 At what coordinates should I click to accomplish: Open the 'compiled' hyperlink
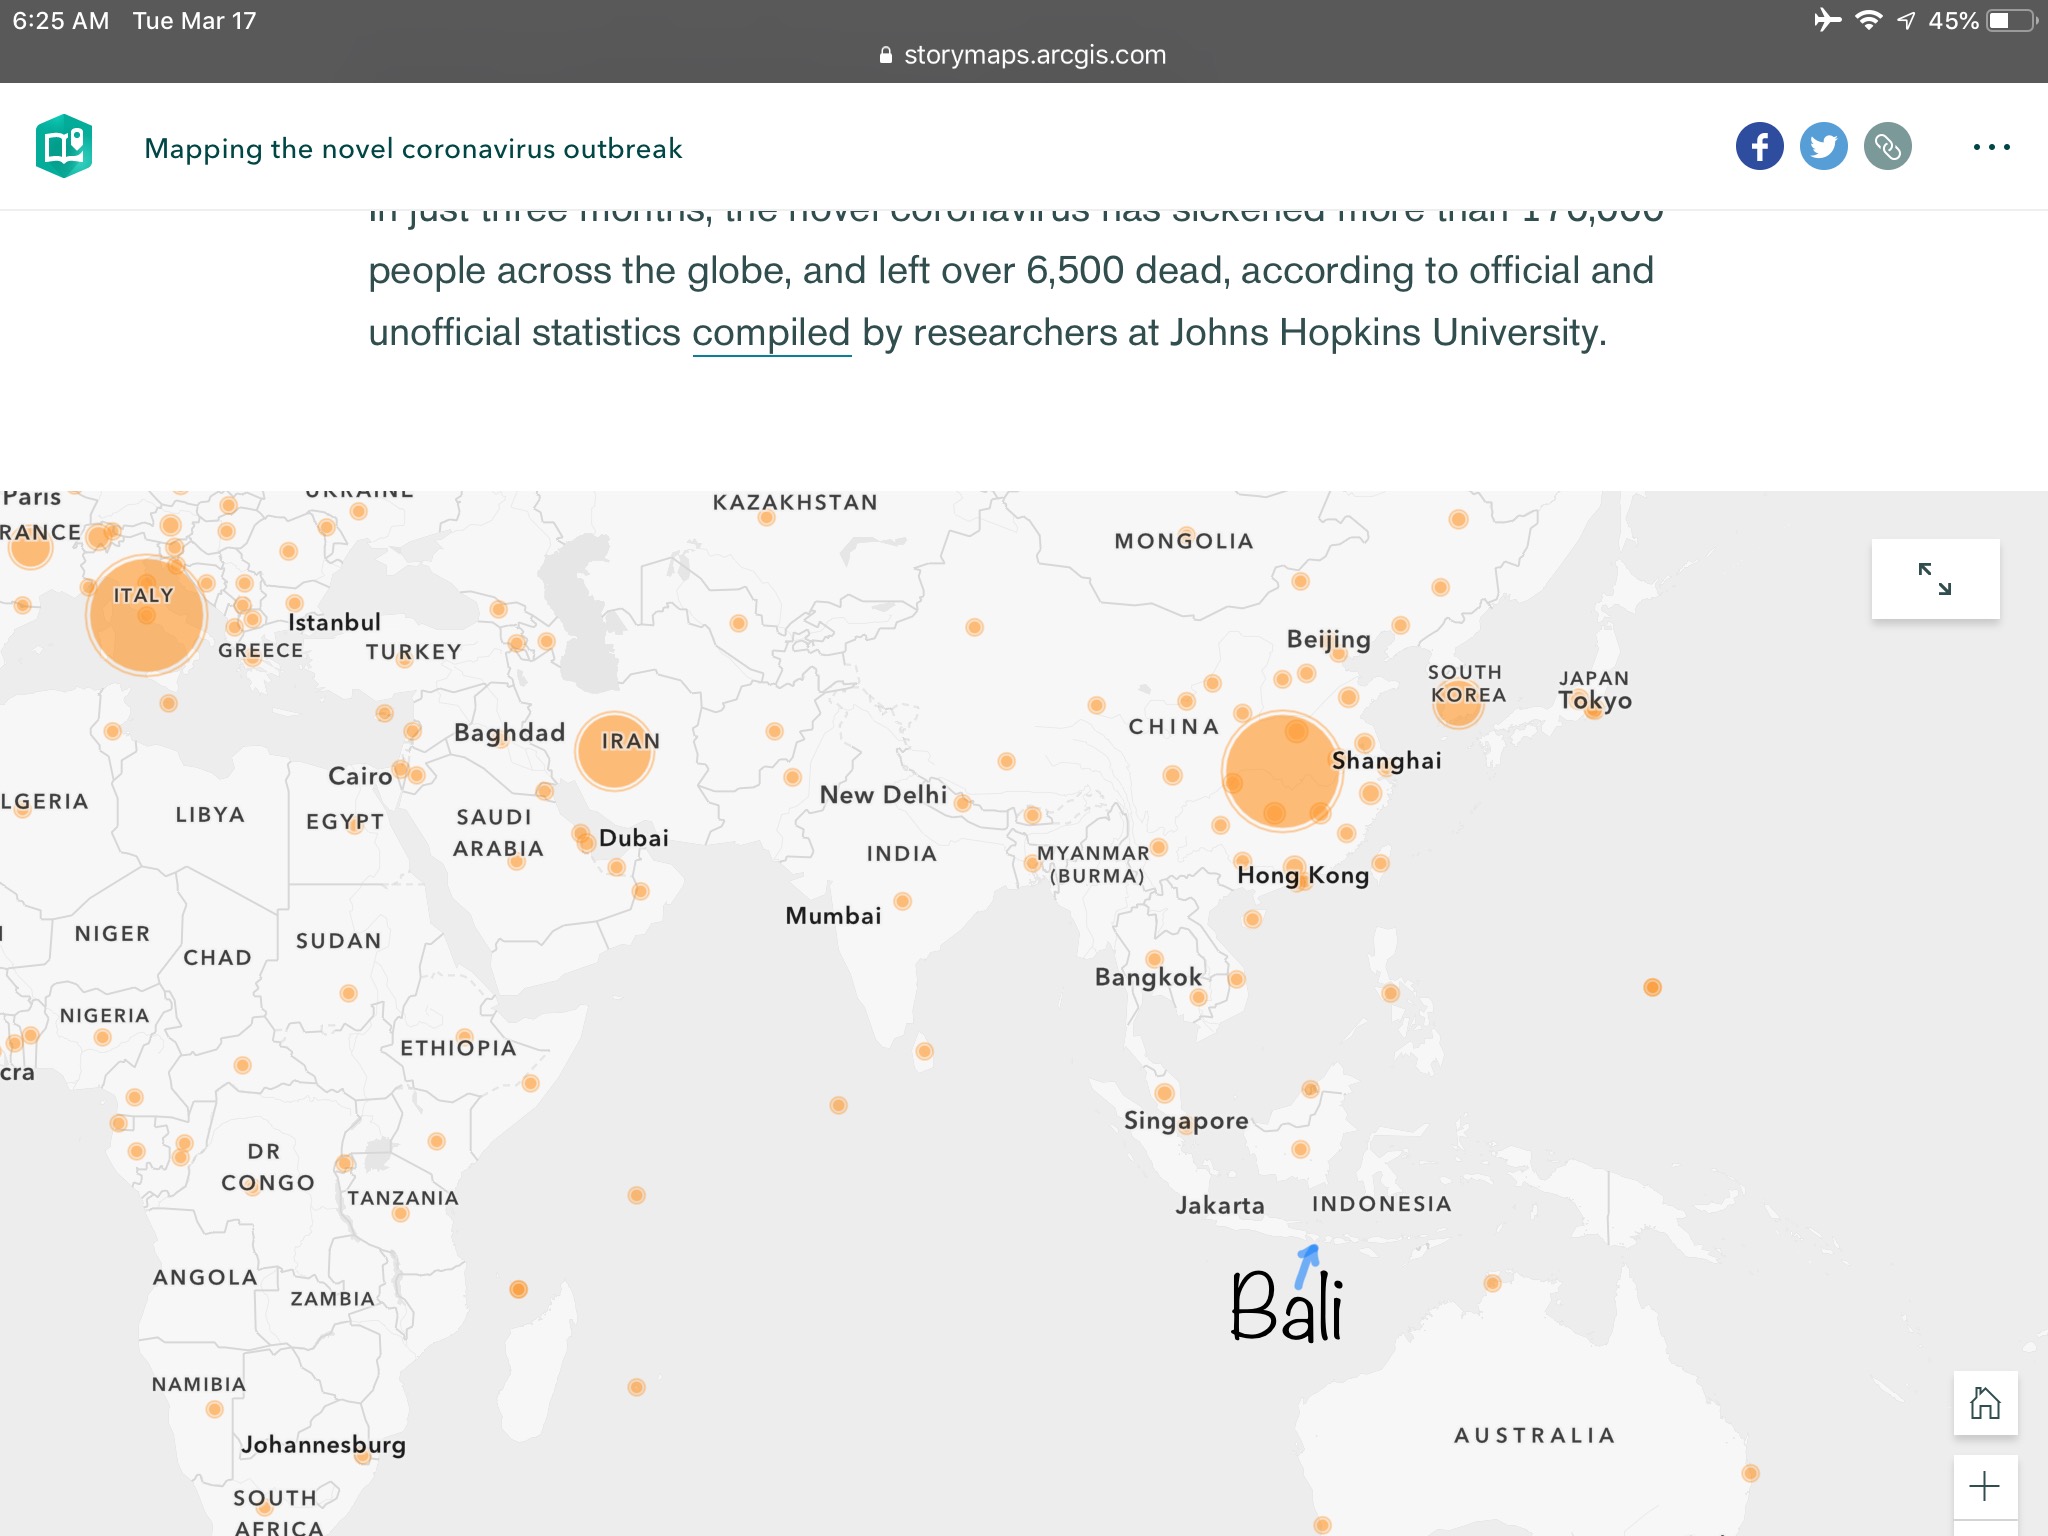click(x=770, y=333)
